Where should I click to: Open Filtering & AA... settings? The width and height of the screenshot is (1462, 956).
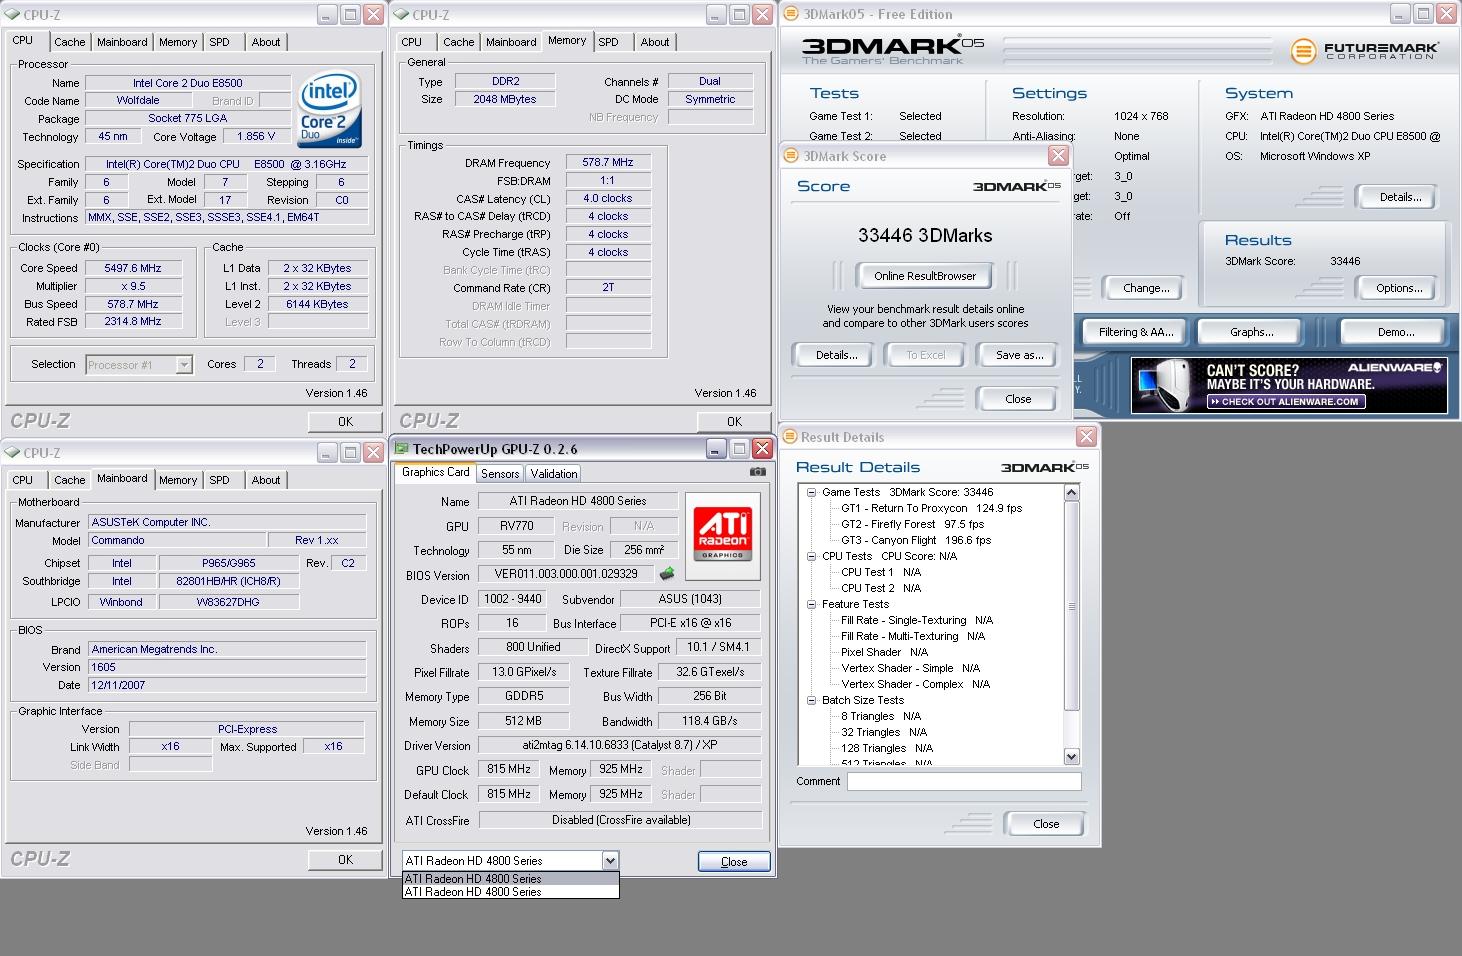pos(1135,332)
